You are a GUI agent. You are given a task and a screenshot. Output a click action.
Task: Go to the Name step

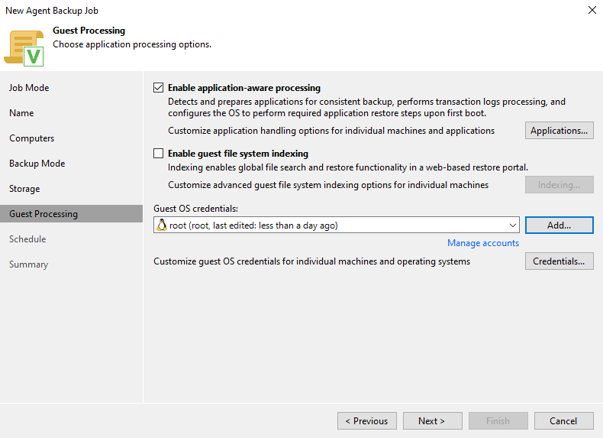[x=22, y=113]
